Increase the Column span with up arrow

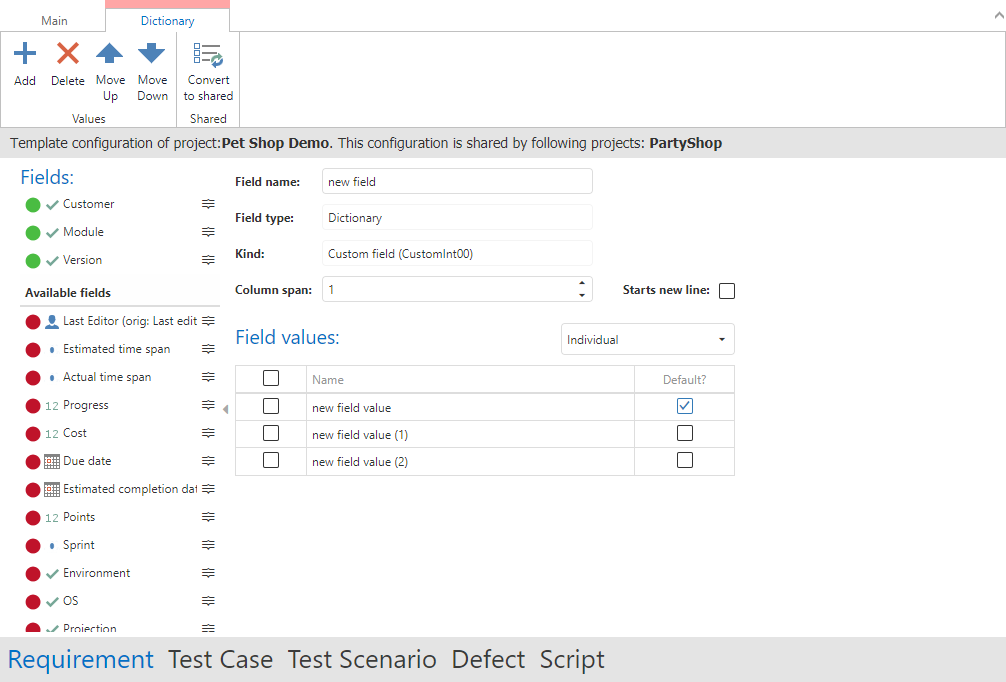(x=582, y=284)
